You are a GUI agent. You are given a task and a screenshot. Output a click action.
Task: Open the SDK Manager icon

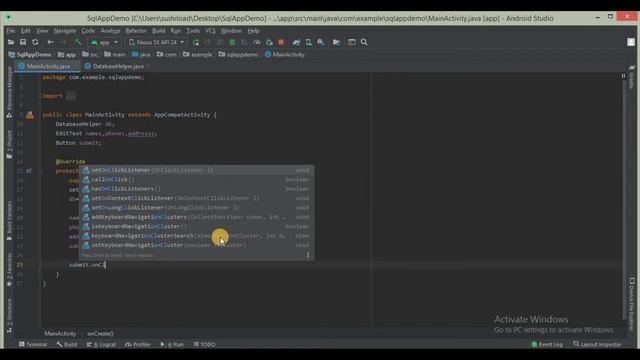coord(321,42)
